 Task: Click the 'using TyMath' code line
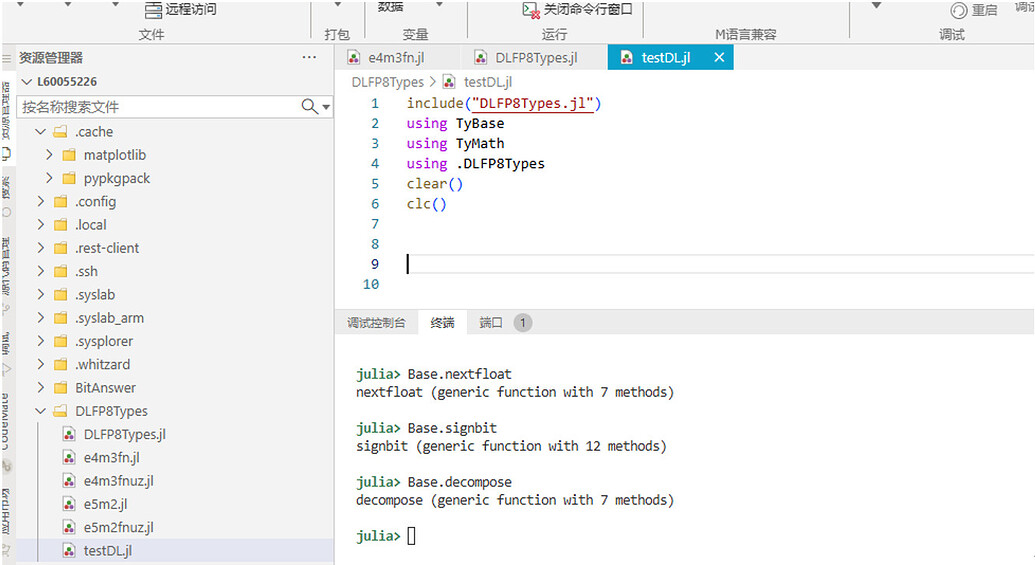pos(455,143)
